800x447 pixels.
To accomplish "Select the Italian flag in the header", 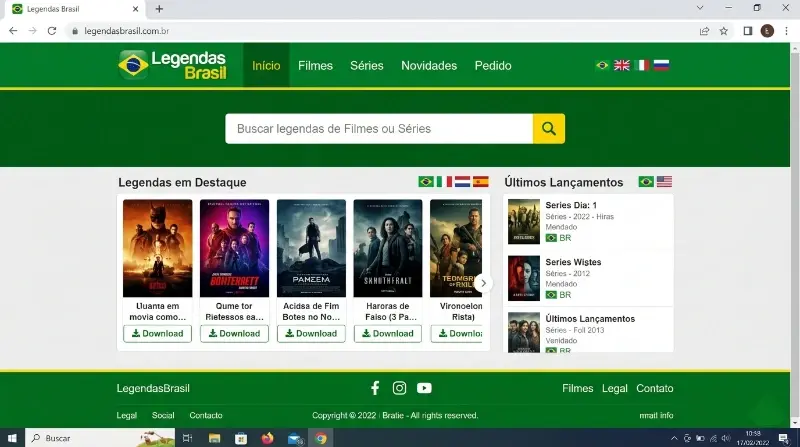I will 641,65.
